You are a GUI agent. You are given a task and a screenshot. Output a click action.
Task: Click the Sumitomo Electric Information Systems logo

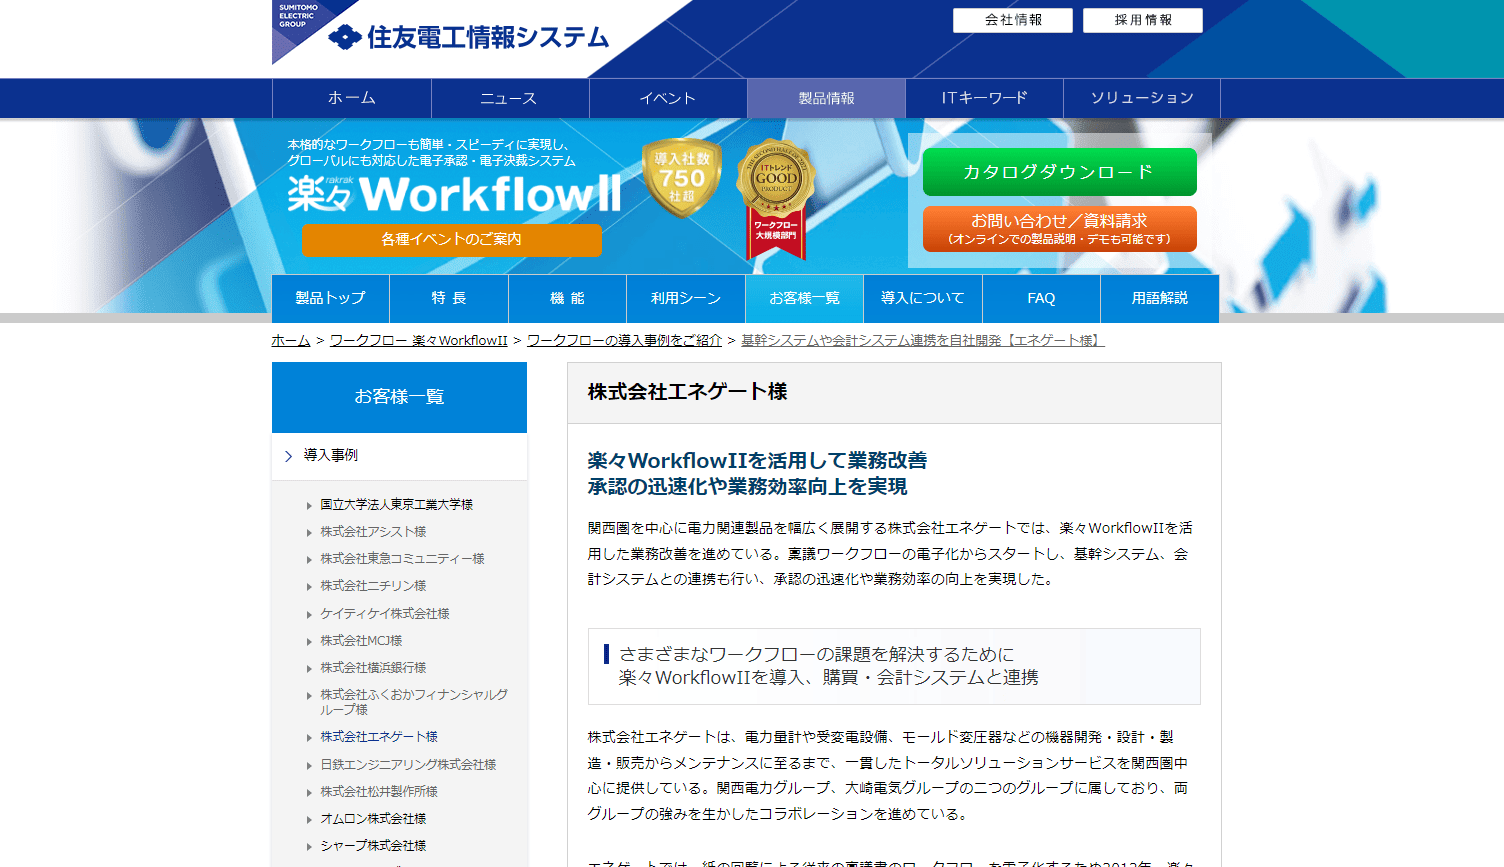coord(469,37)
